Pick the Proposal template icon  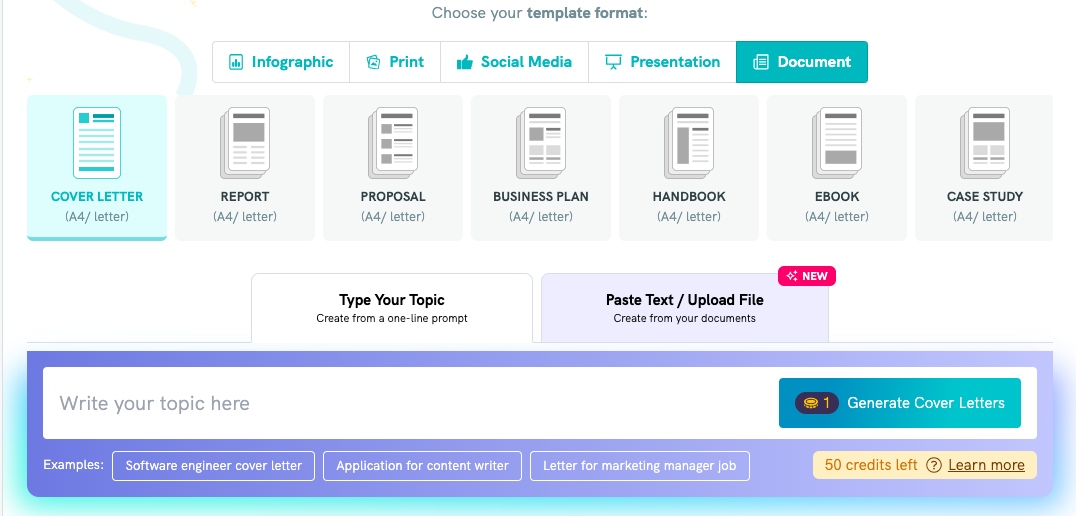393,143
